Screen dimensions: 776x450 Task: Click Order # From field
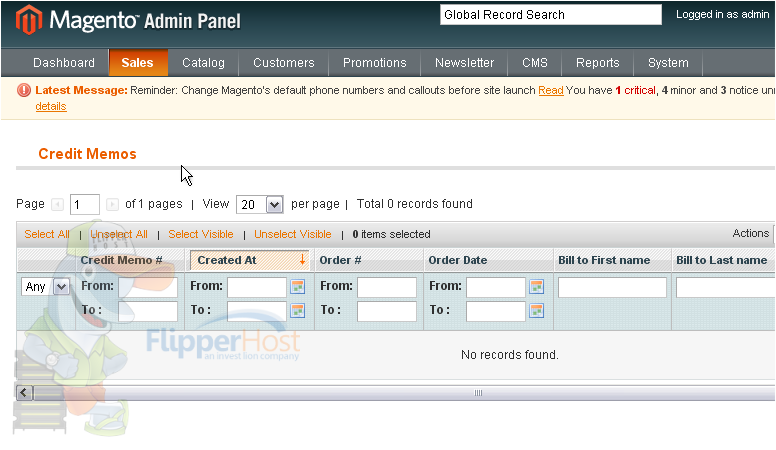(387, 287)
